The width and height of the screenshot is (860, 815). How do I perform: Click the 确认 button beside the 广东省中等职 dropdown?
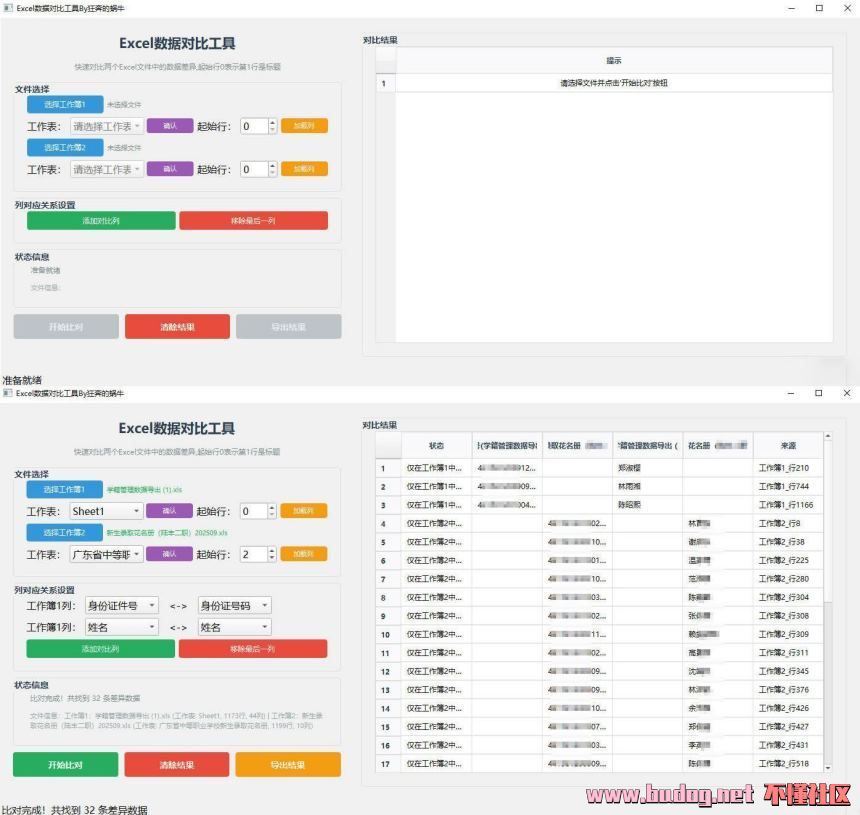coord(169,554)
